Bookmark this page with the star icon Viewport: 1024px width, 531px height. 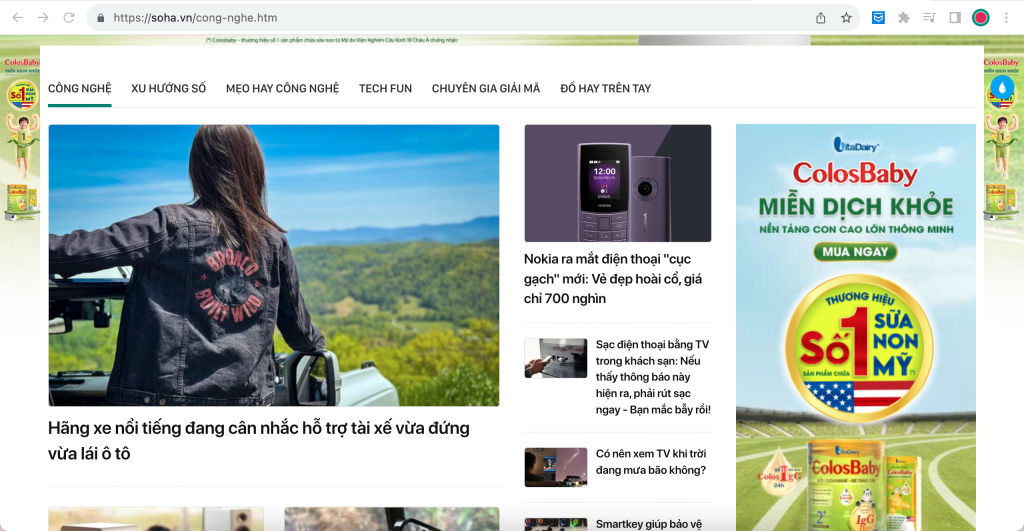[x=846, y=18]
